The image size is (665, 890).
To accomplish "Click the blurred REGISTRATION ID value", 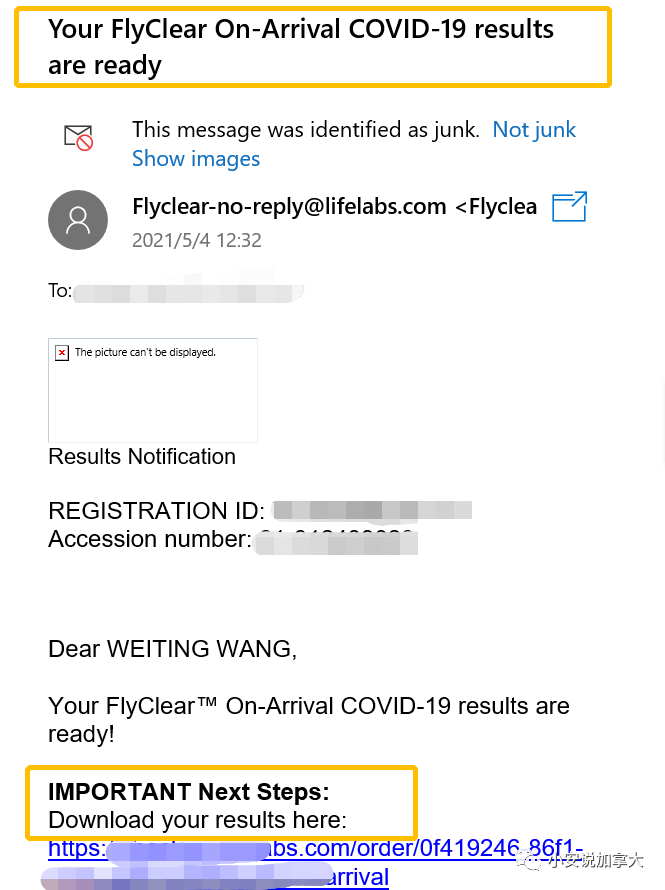I will (372, 510).
